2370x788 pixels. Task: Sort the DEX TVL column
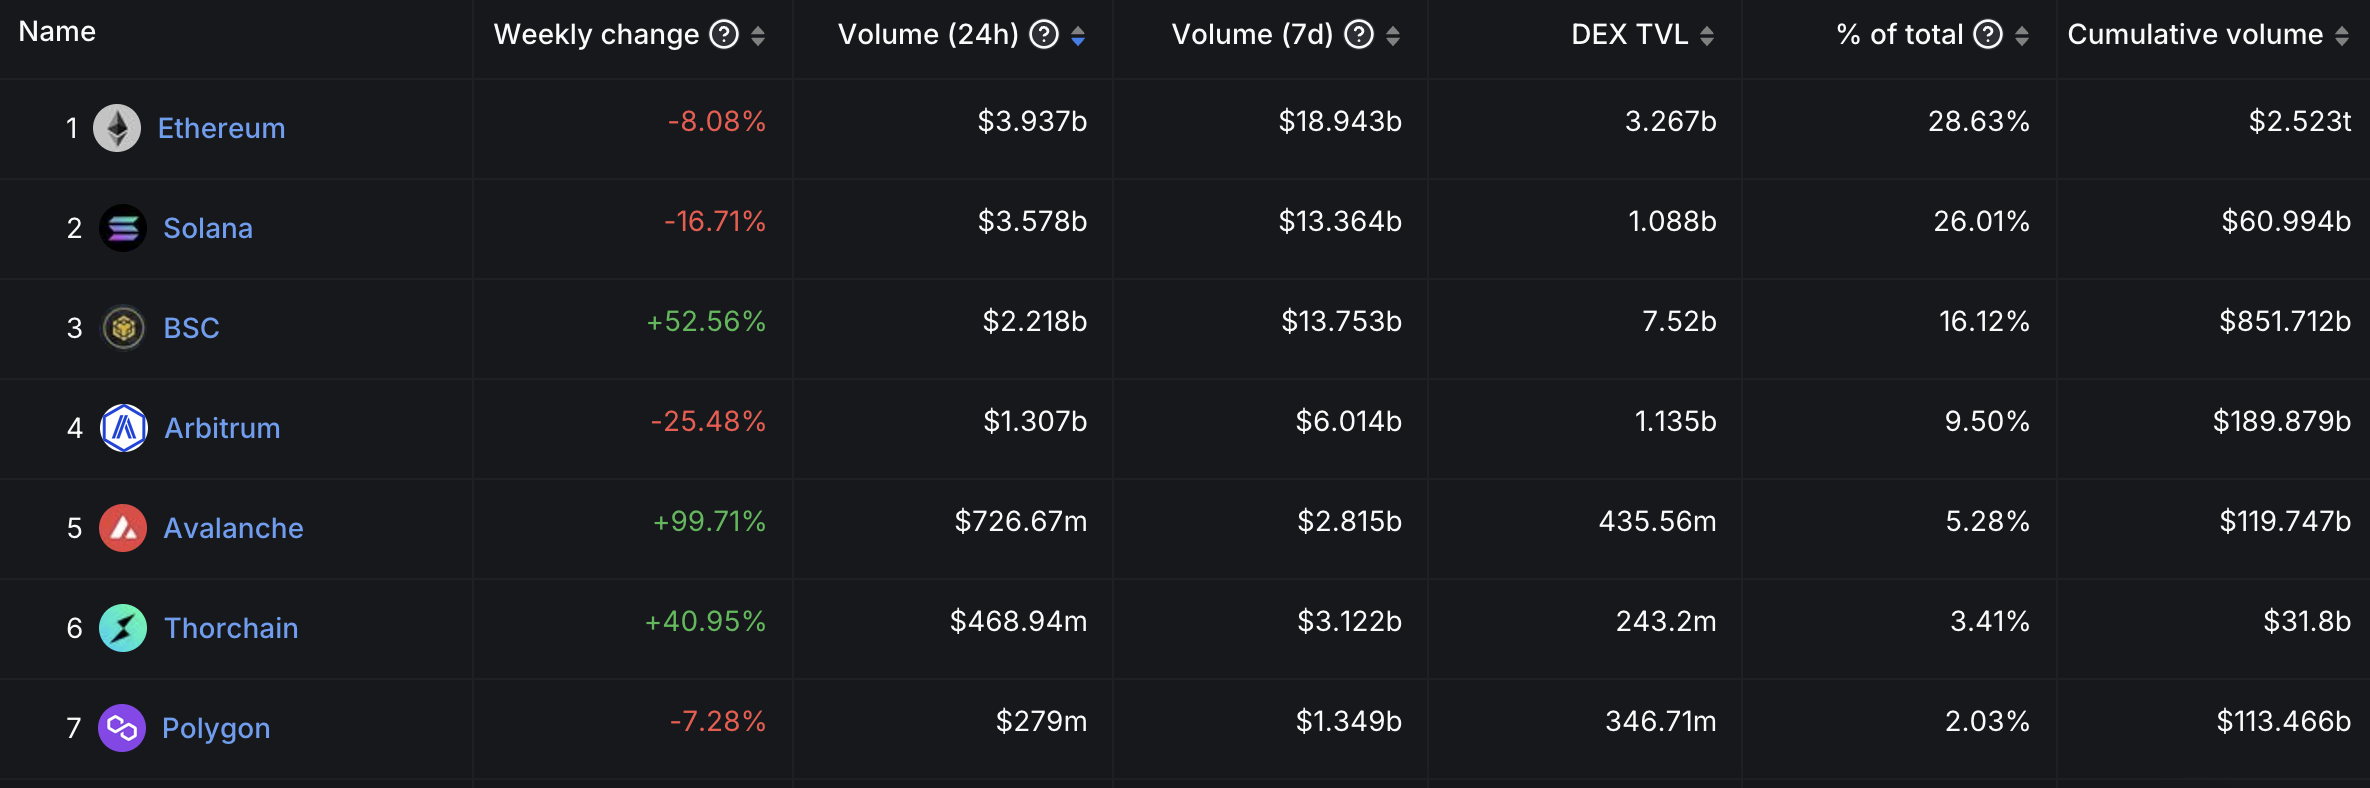1707,36
